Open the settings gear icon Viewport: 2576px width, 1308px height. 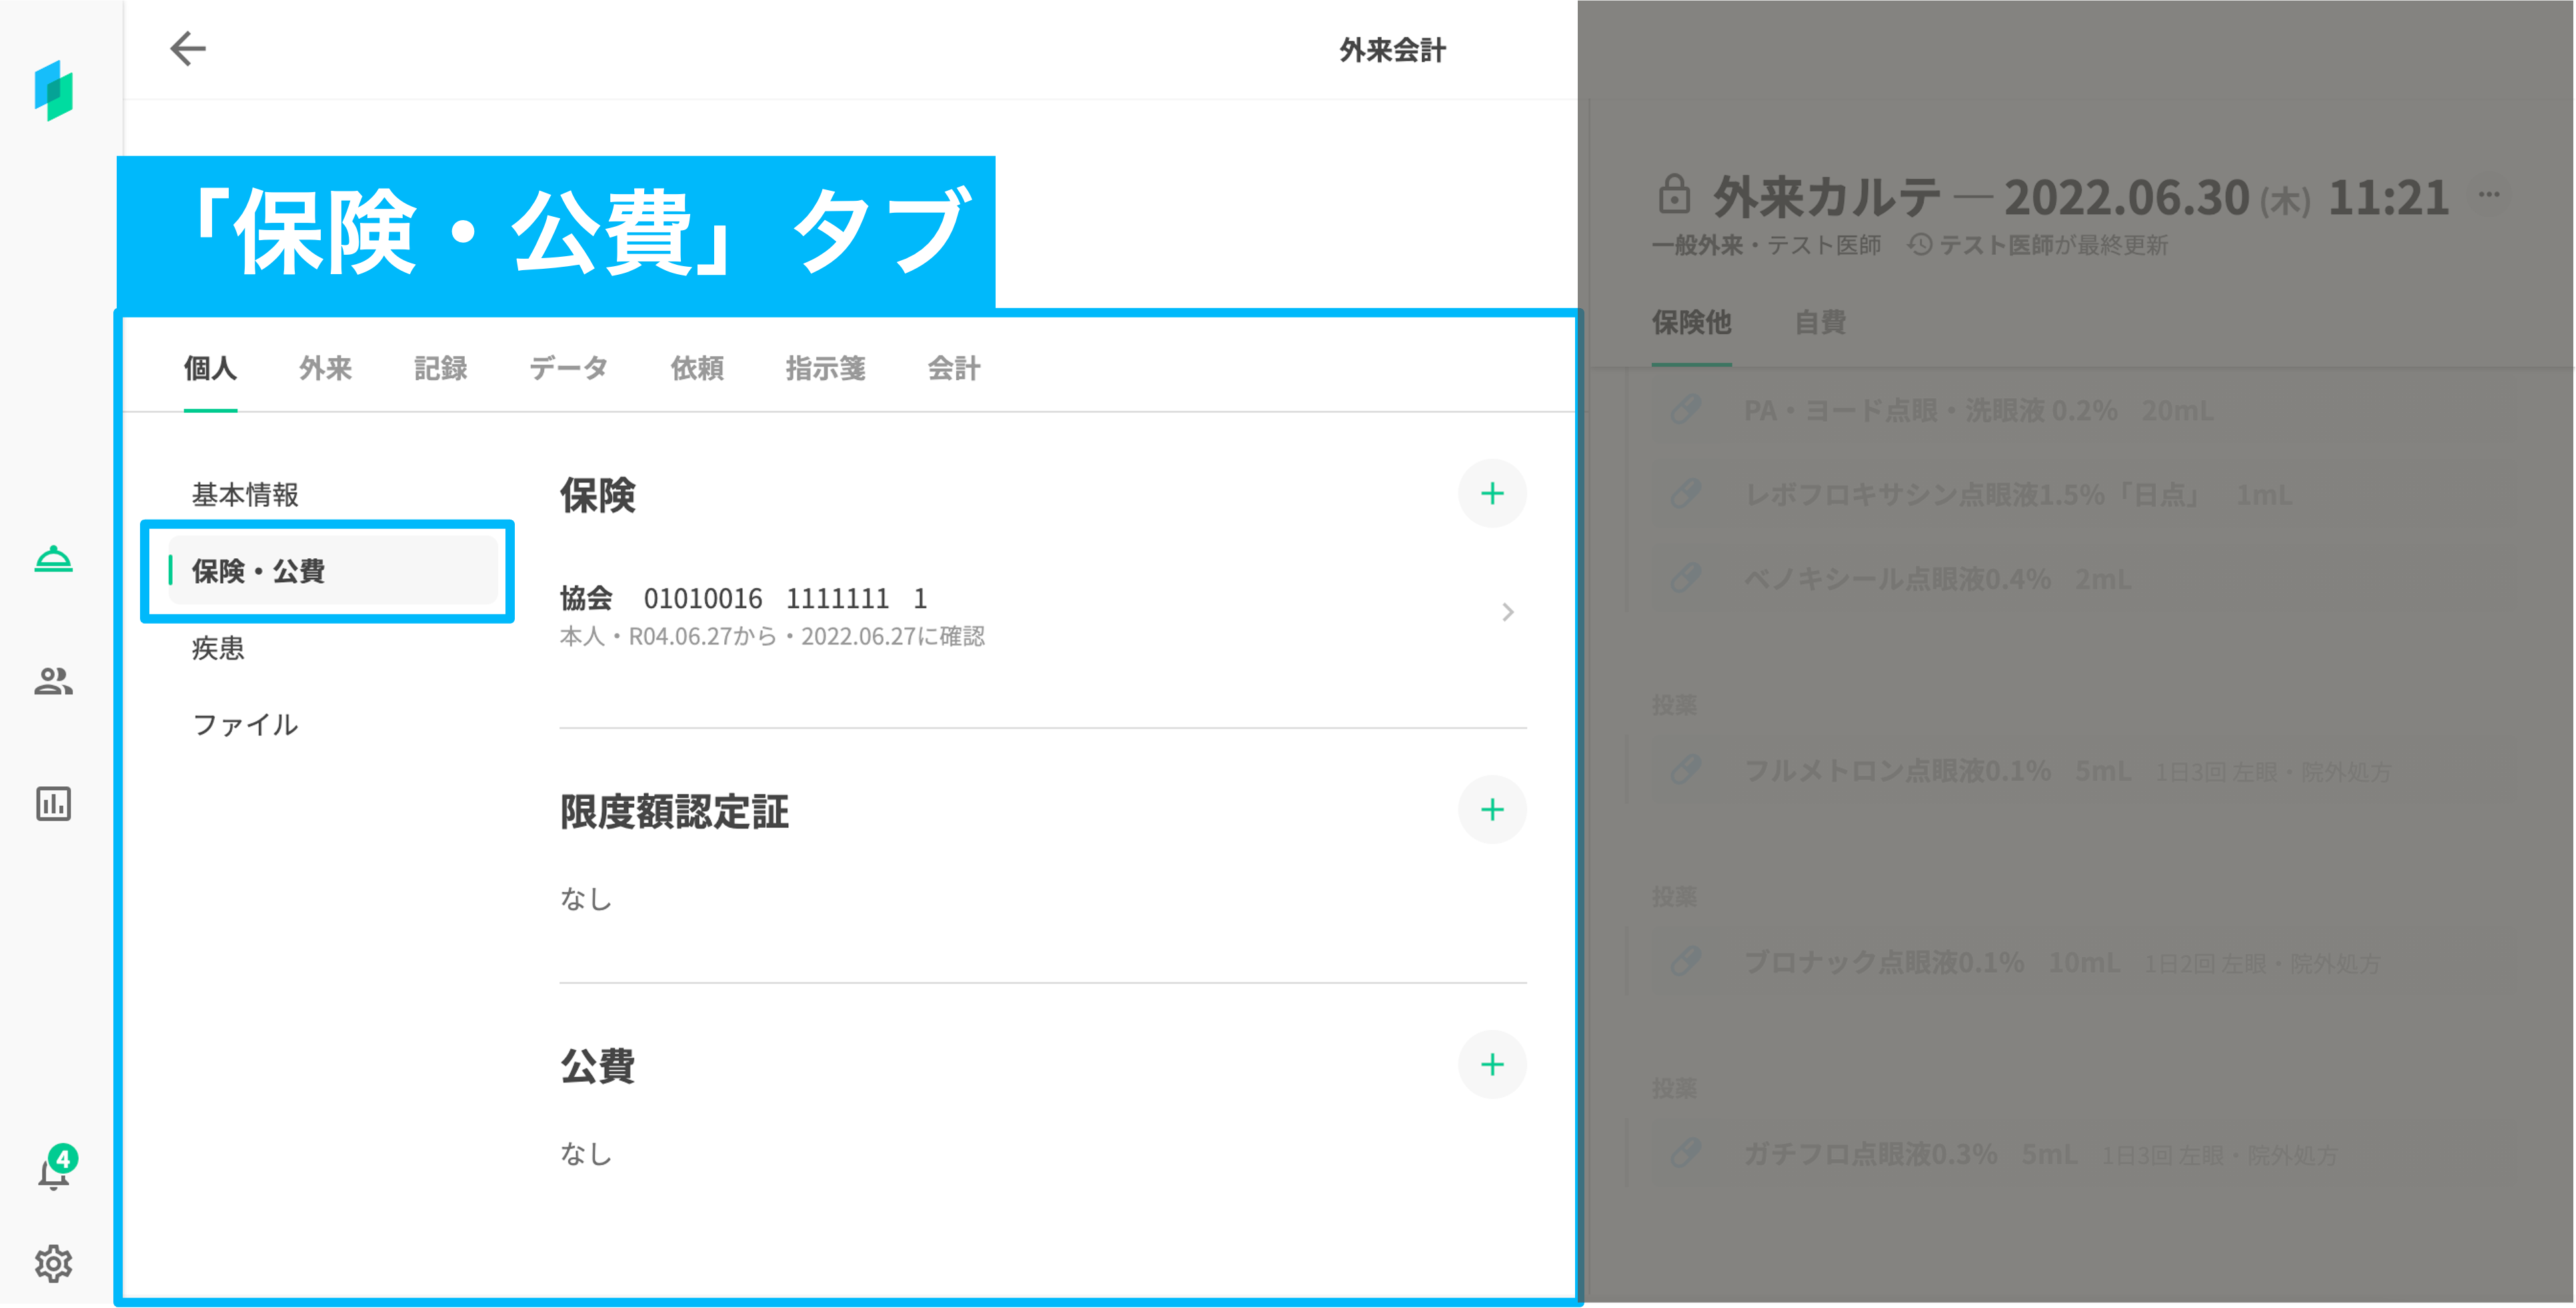pyautogui.click(x=53, y=1263)
